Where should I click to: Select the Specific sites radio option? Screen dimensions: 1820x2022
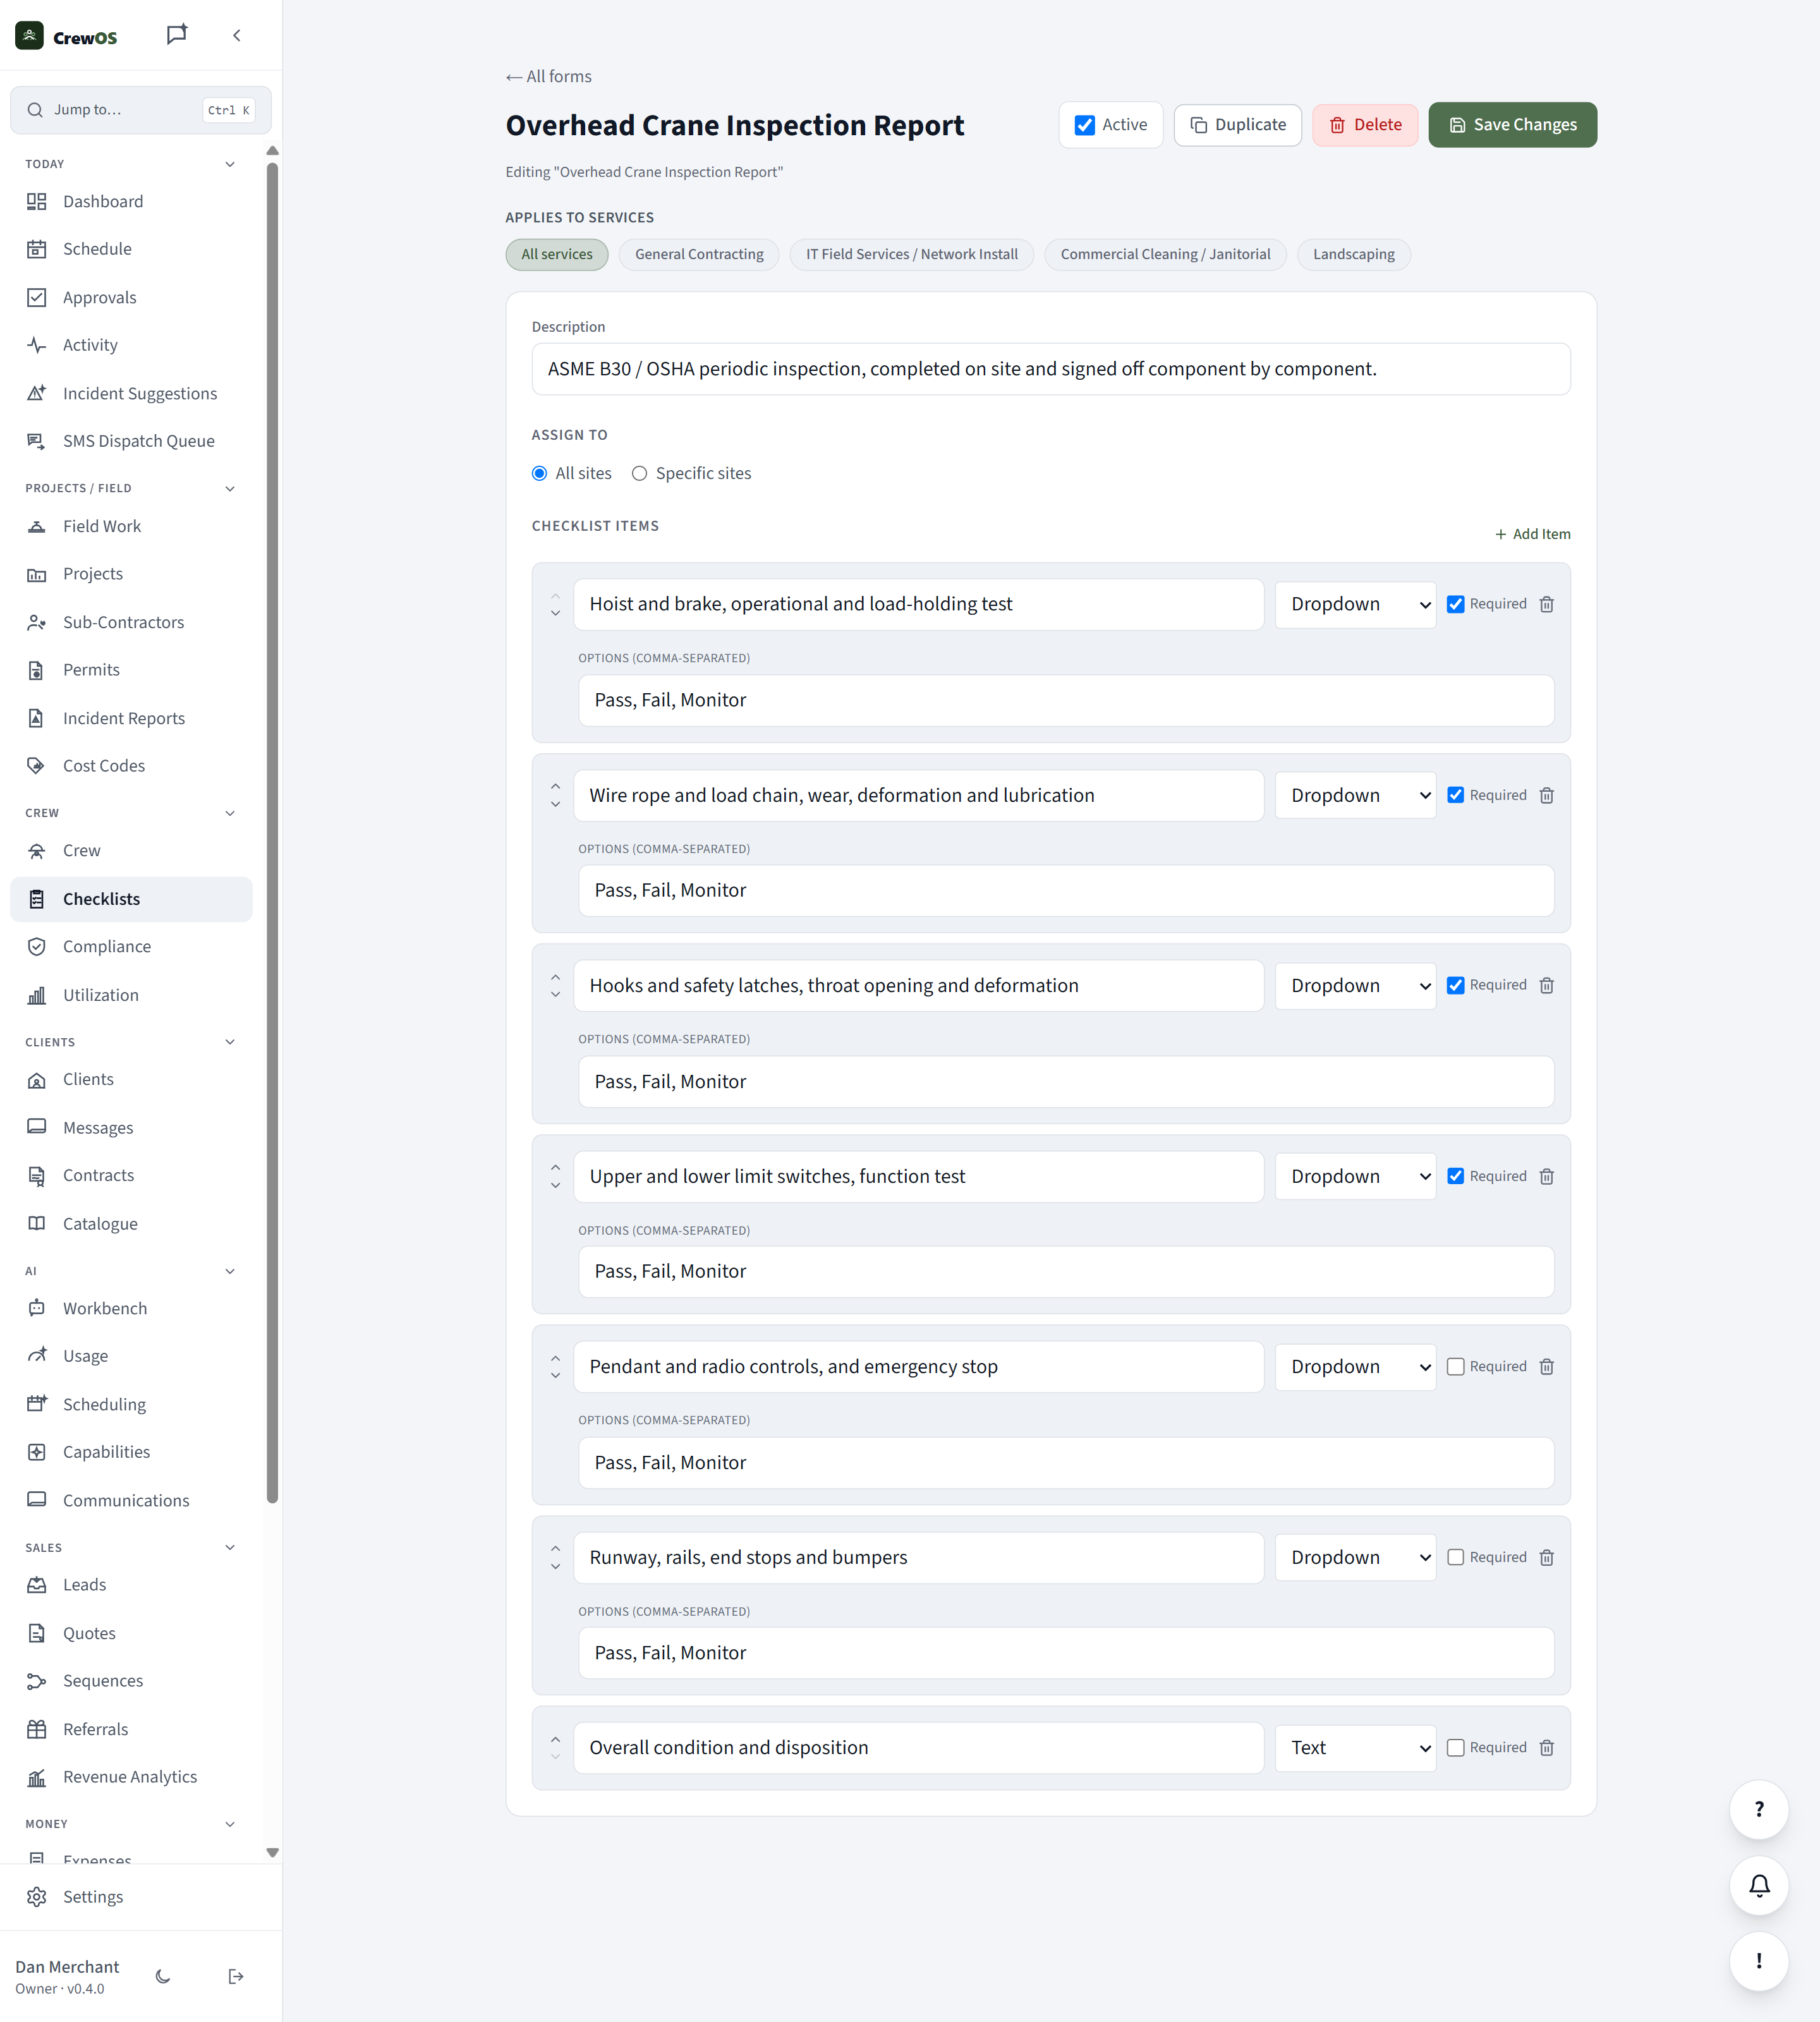639,474
